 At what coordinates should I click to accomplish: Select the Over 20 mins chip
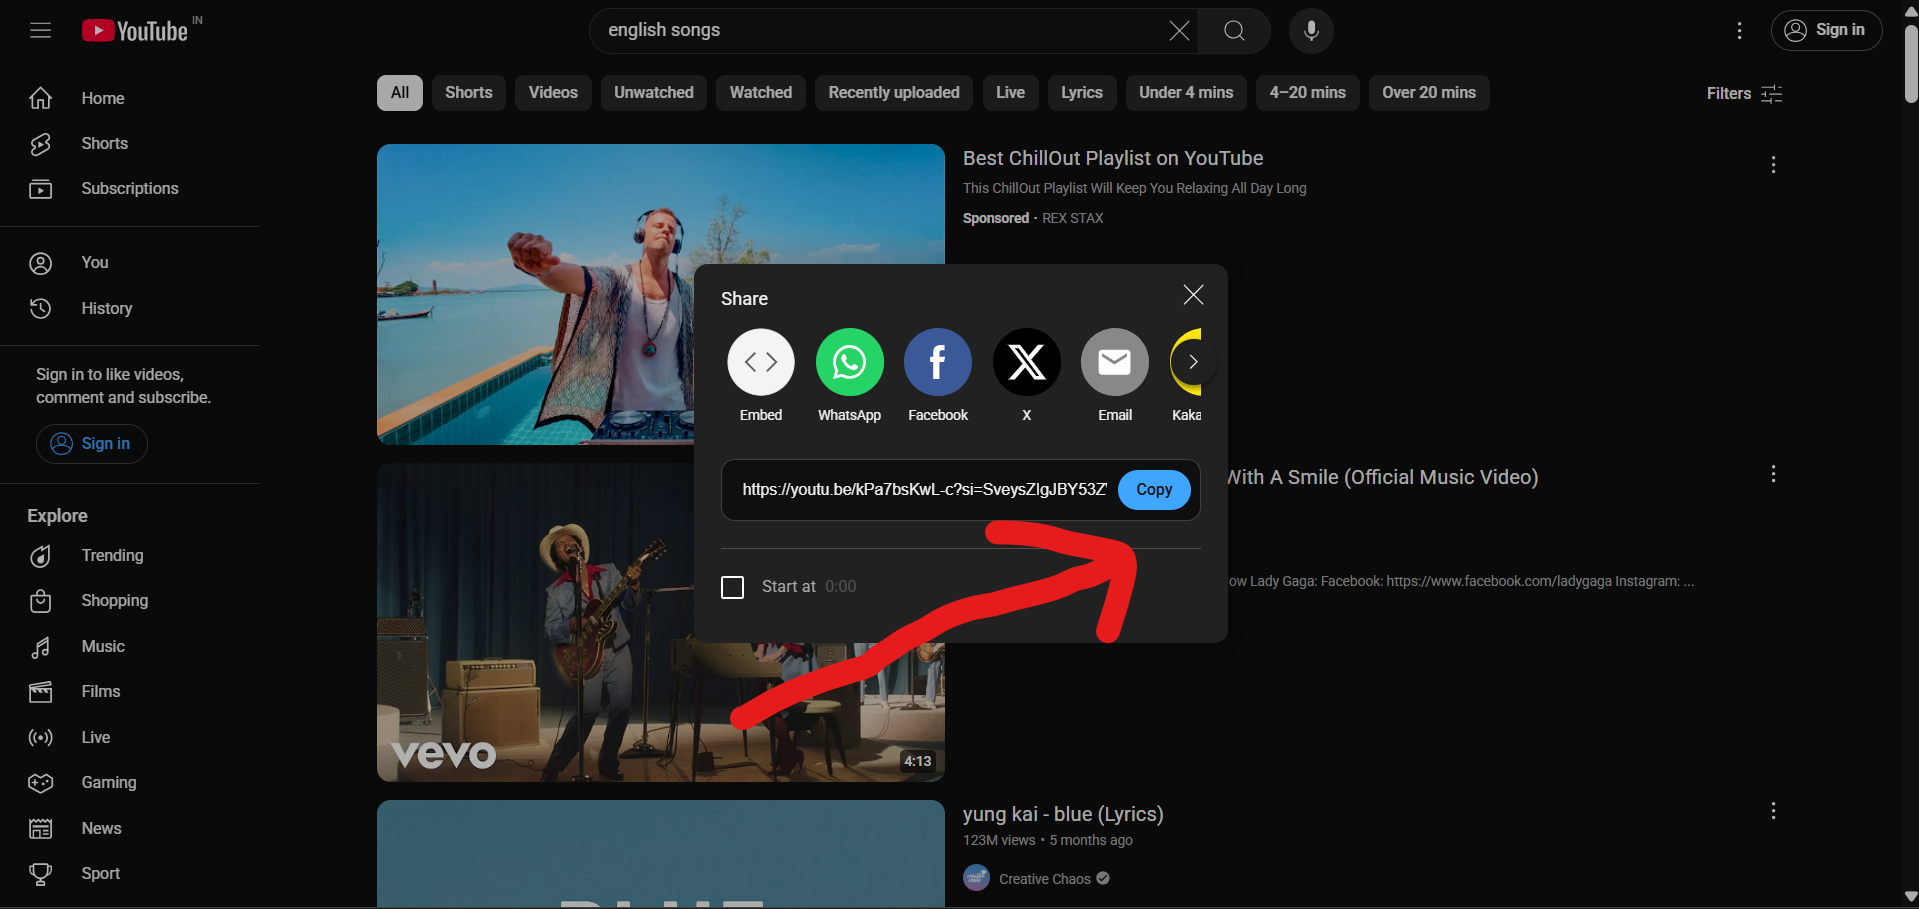pyautogui.click(x=1429, y=93)
